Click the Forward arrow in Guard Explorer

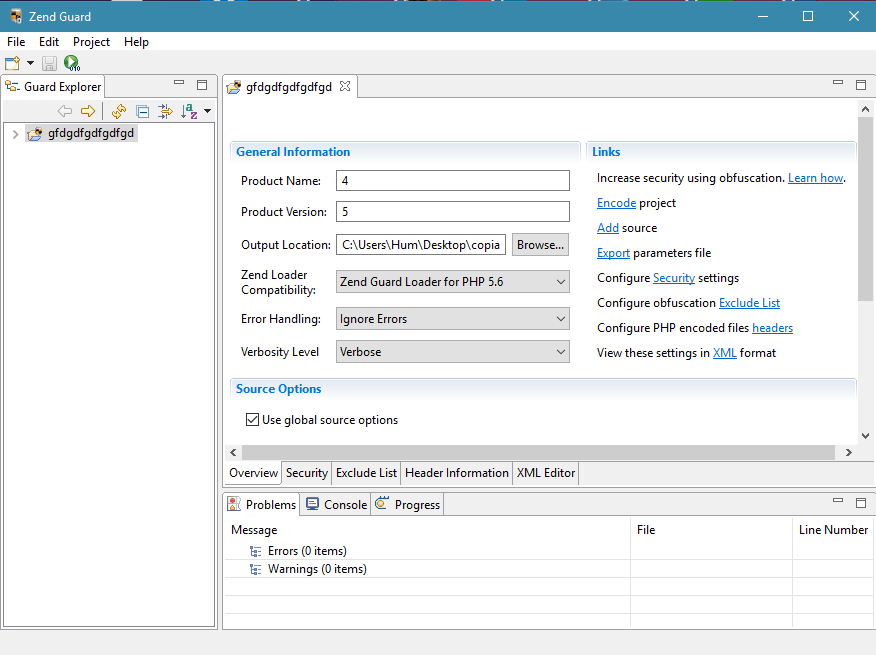(88, 111)
